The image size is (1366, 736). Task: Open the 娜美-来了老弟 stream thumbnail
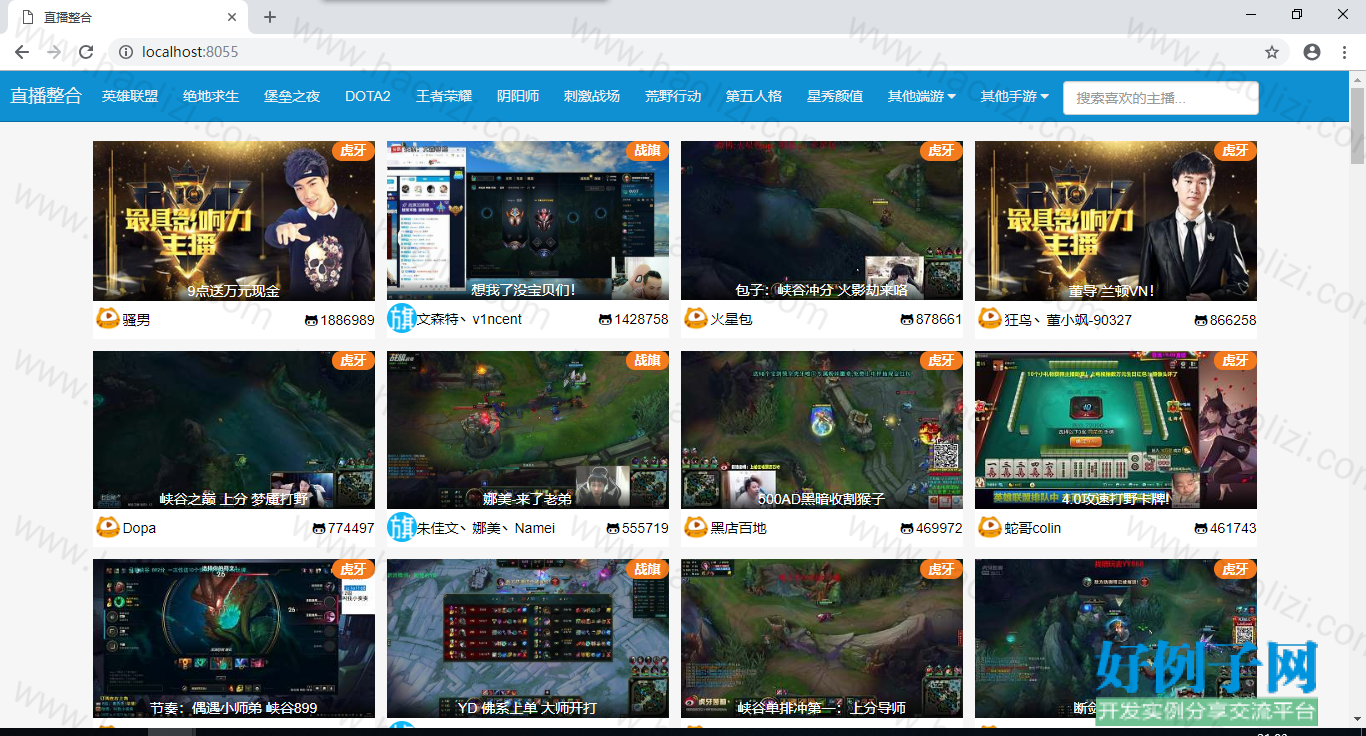[528, 429]
